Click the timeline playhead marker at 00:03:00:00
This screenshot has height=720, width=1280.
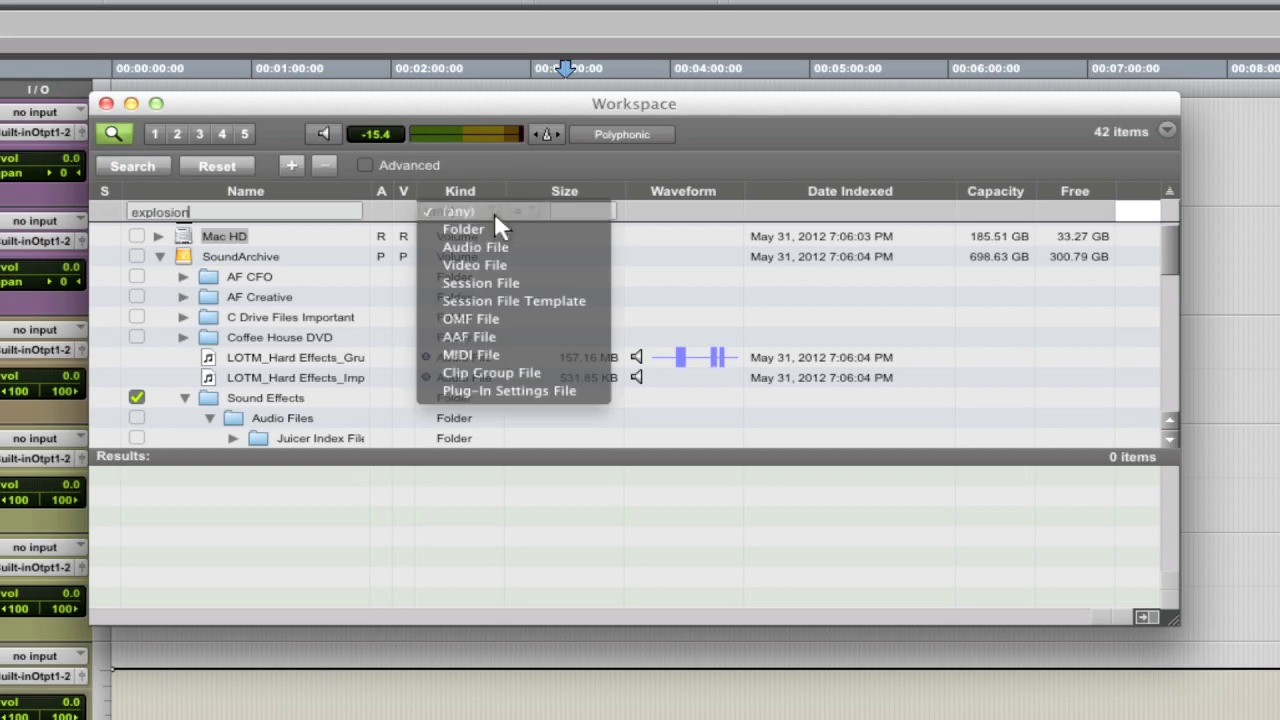click(x=566, y=68)
